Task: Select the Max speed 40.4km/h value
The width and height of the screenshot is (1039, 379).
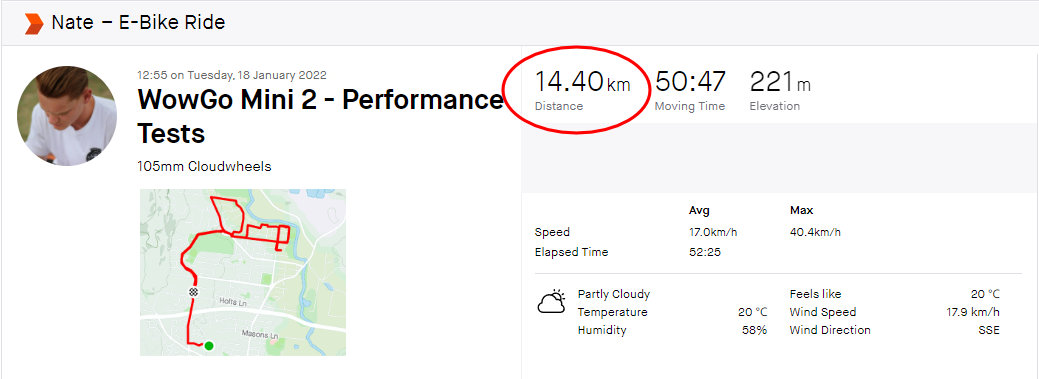Action: [x=815, y=233]
